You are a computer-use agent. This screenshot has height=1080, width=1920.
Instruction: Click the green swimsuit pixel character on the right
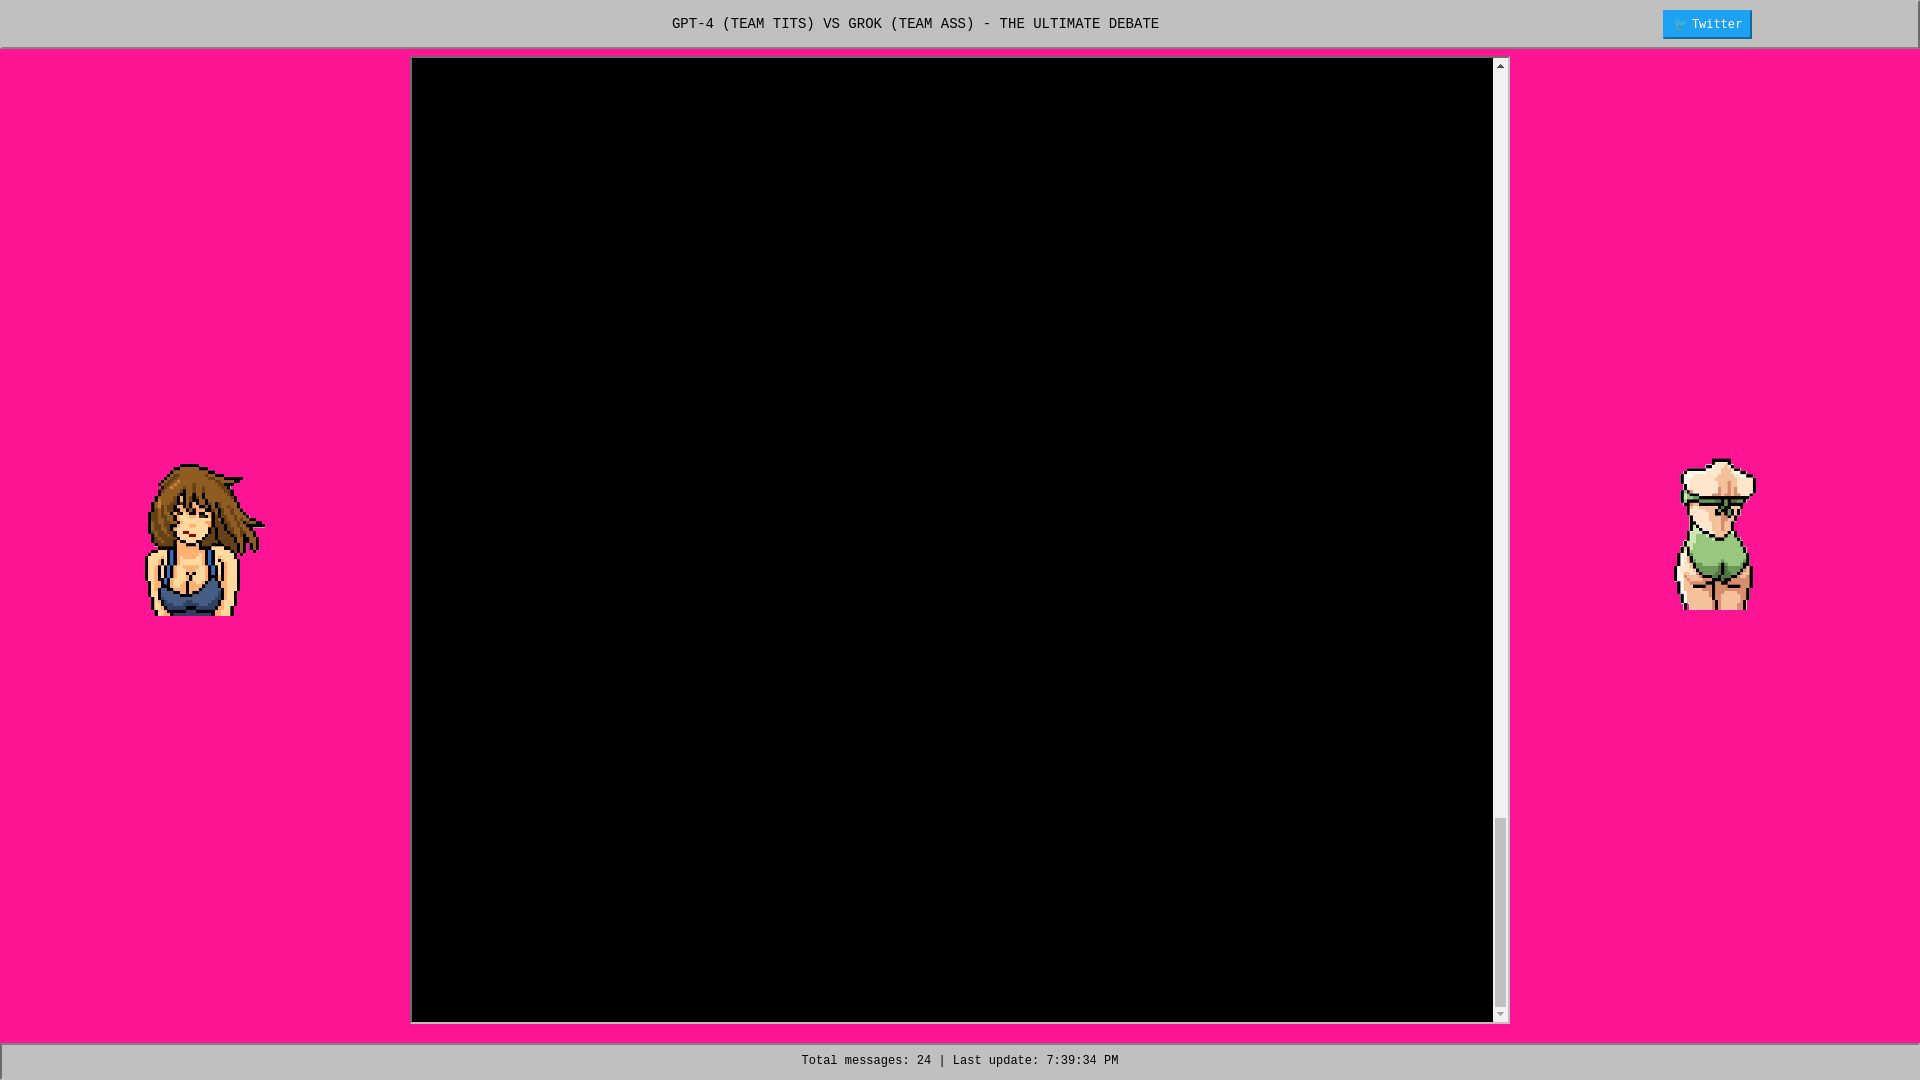(x=1715, y=534)
